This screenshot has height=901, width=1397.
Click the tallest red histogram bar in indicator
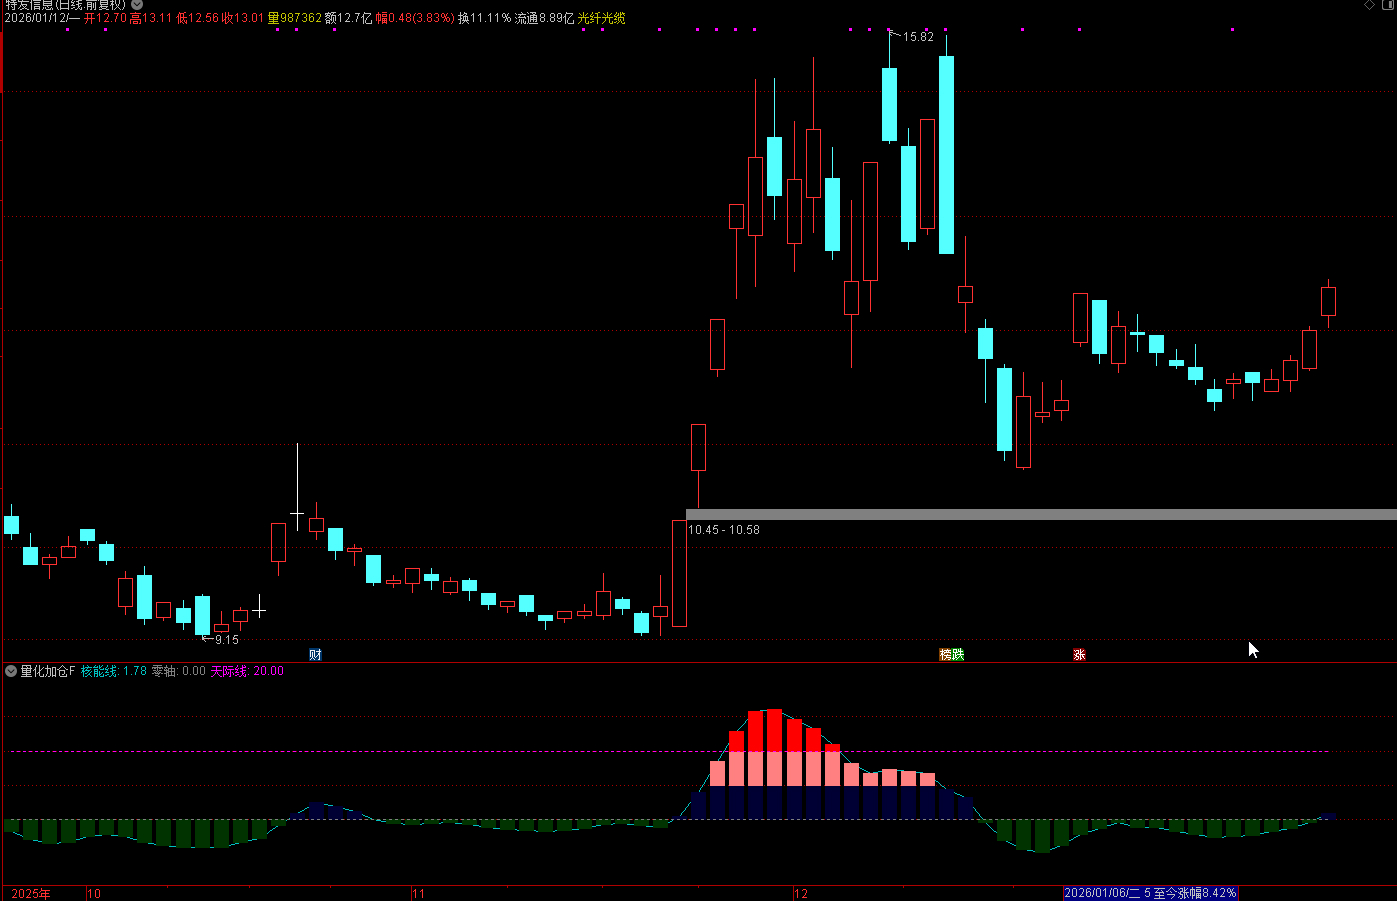[774, 730]
